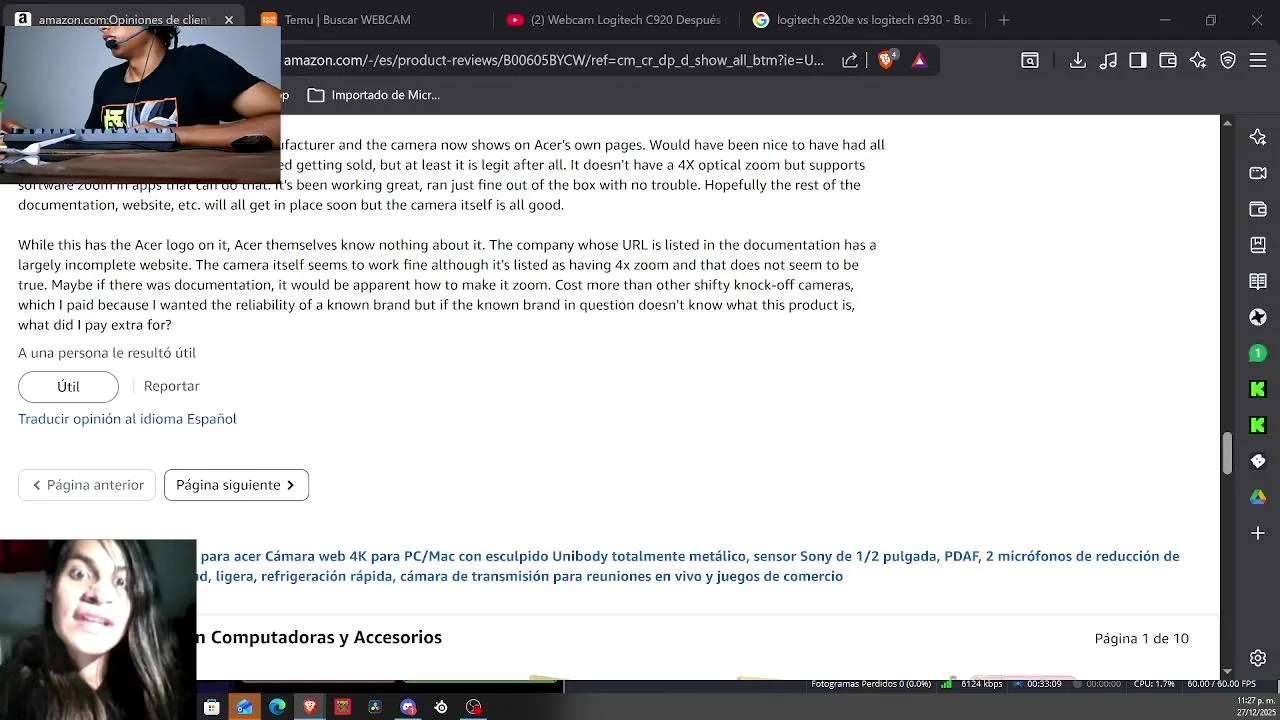Click the page vertical scrollbar thumb

1227,453
